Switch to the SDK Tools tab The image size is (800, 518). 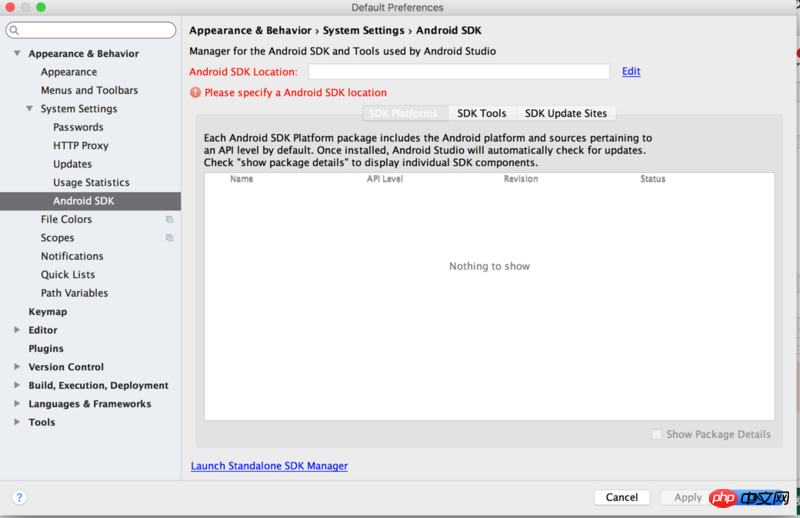[482, 113]
